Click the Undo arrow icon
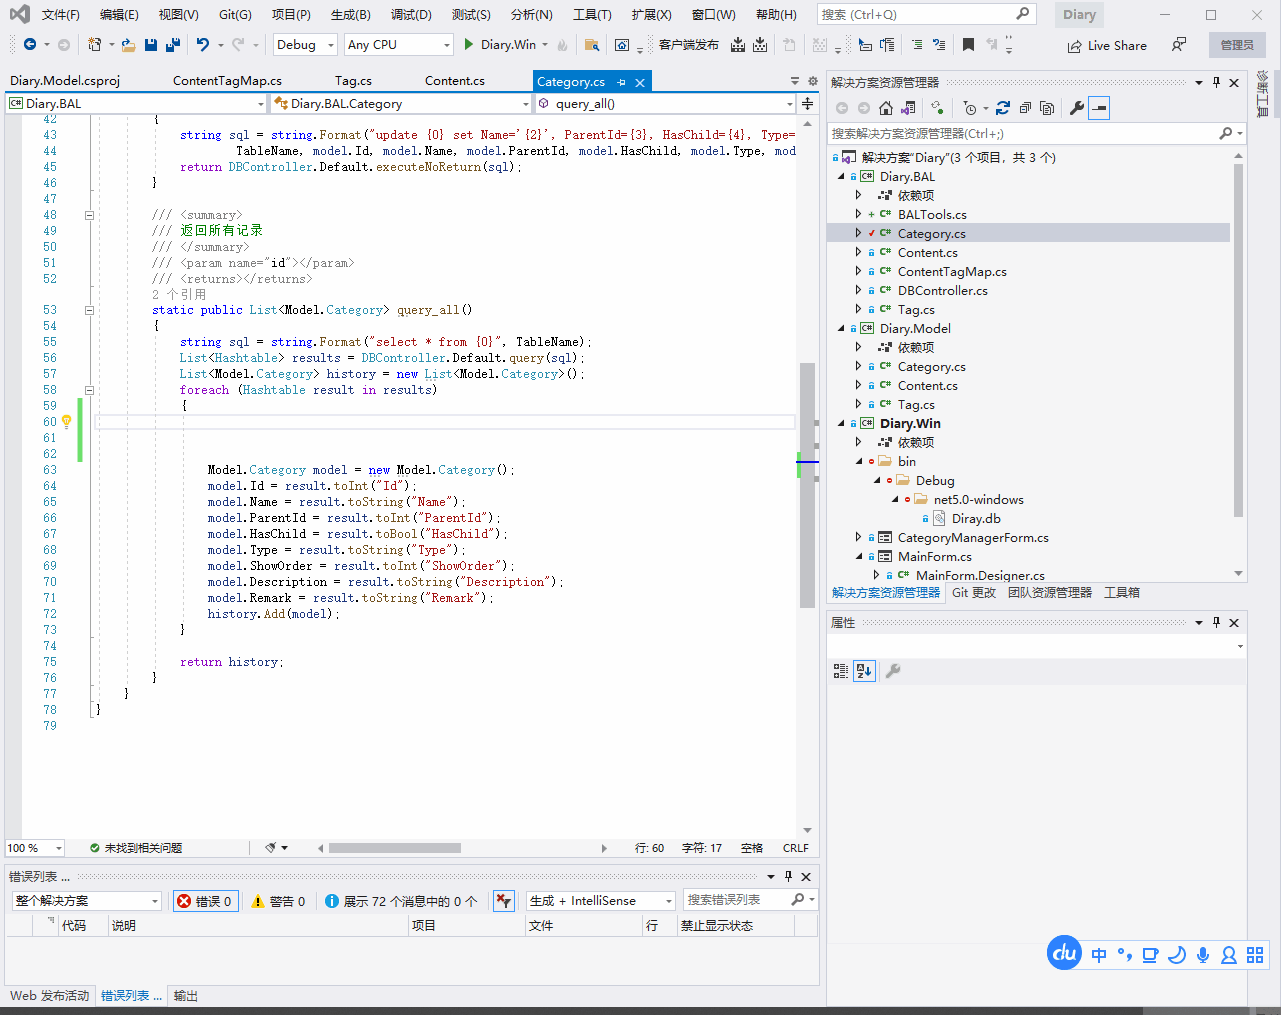This screenshot has width=1281, height=1015. click(x=203, y=45)
